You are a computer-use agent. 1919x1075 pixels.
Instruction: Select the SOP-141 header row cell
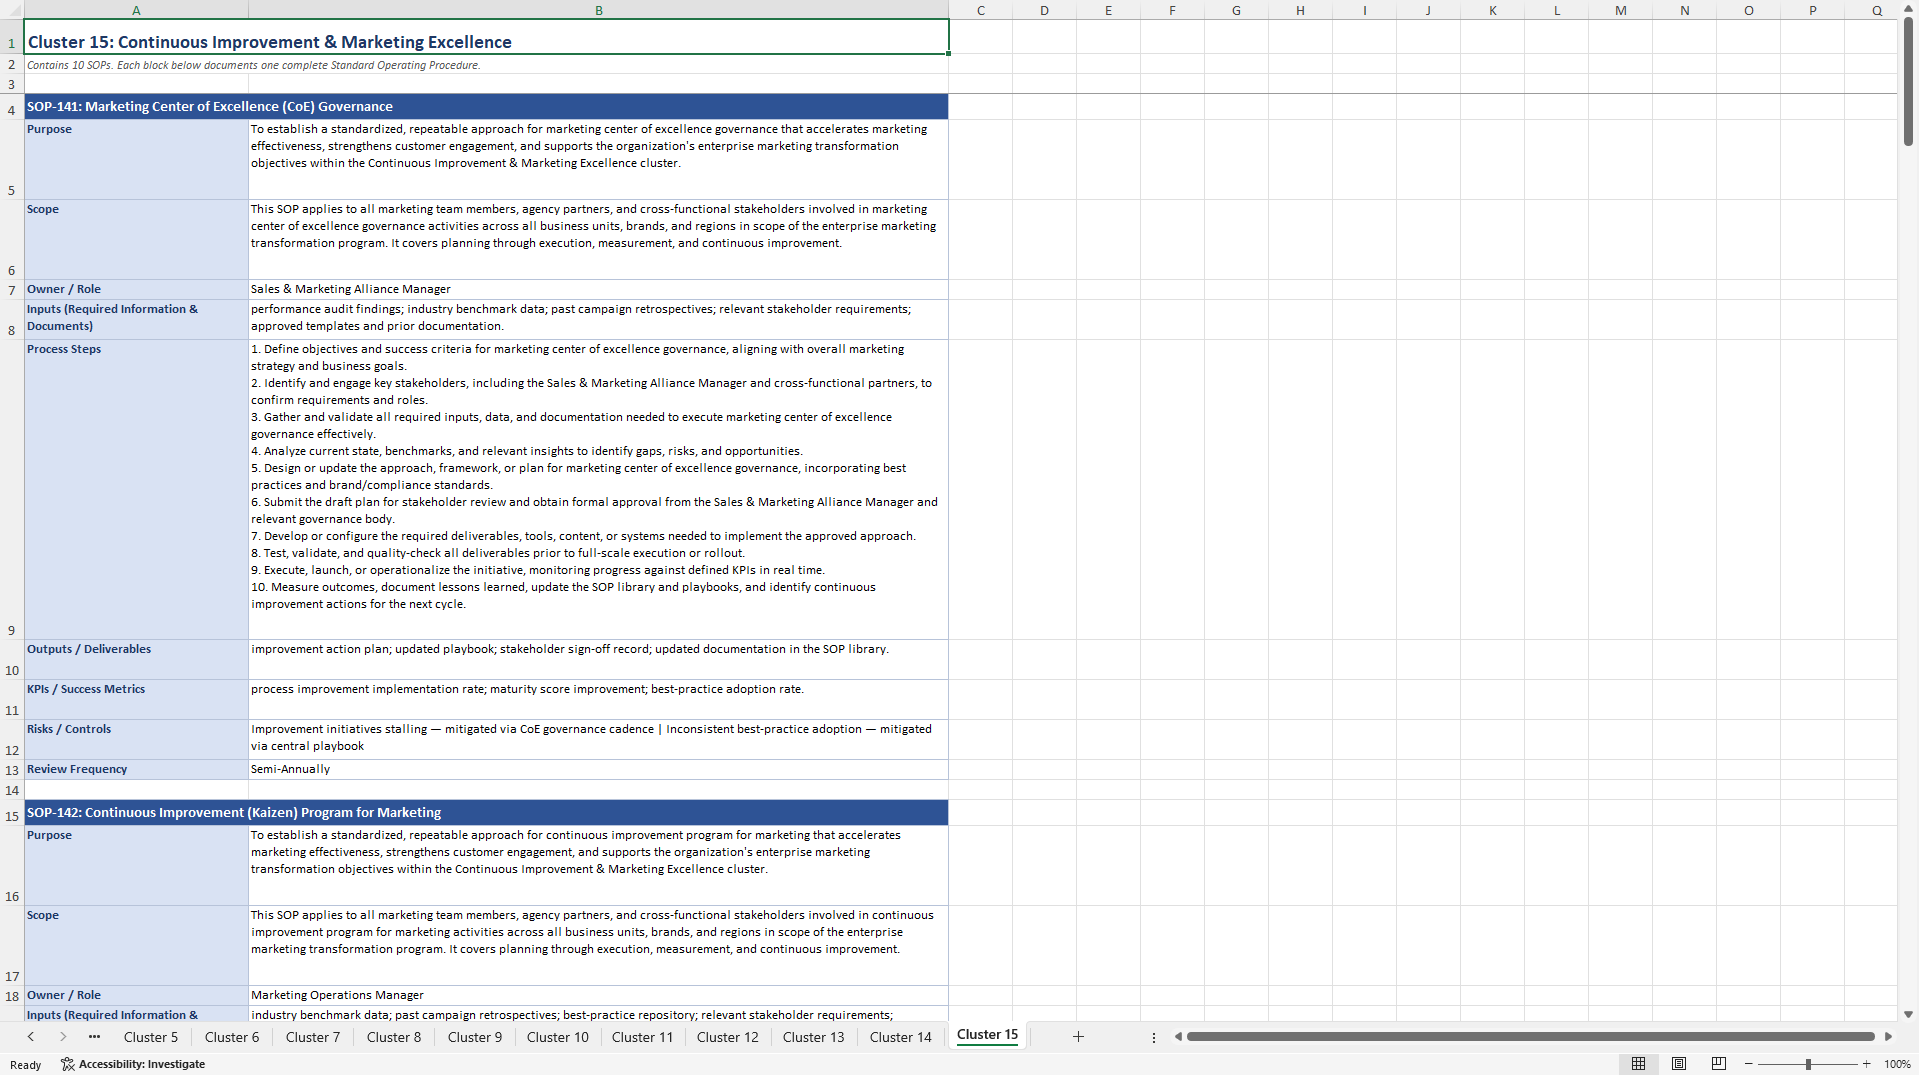tap(486, 107)
